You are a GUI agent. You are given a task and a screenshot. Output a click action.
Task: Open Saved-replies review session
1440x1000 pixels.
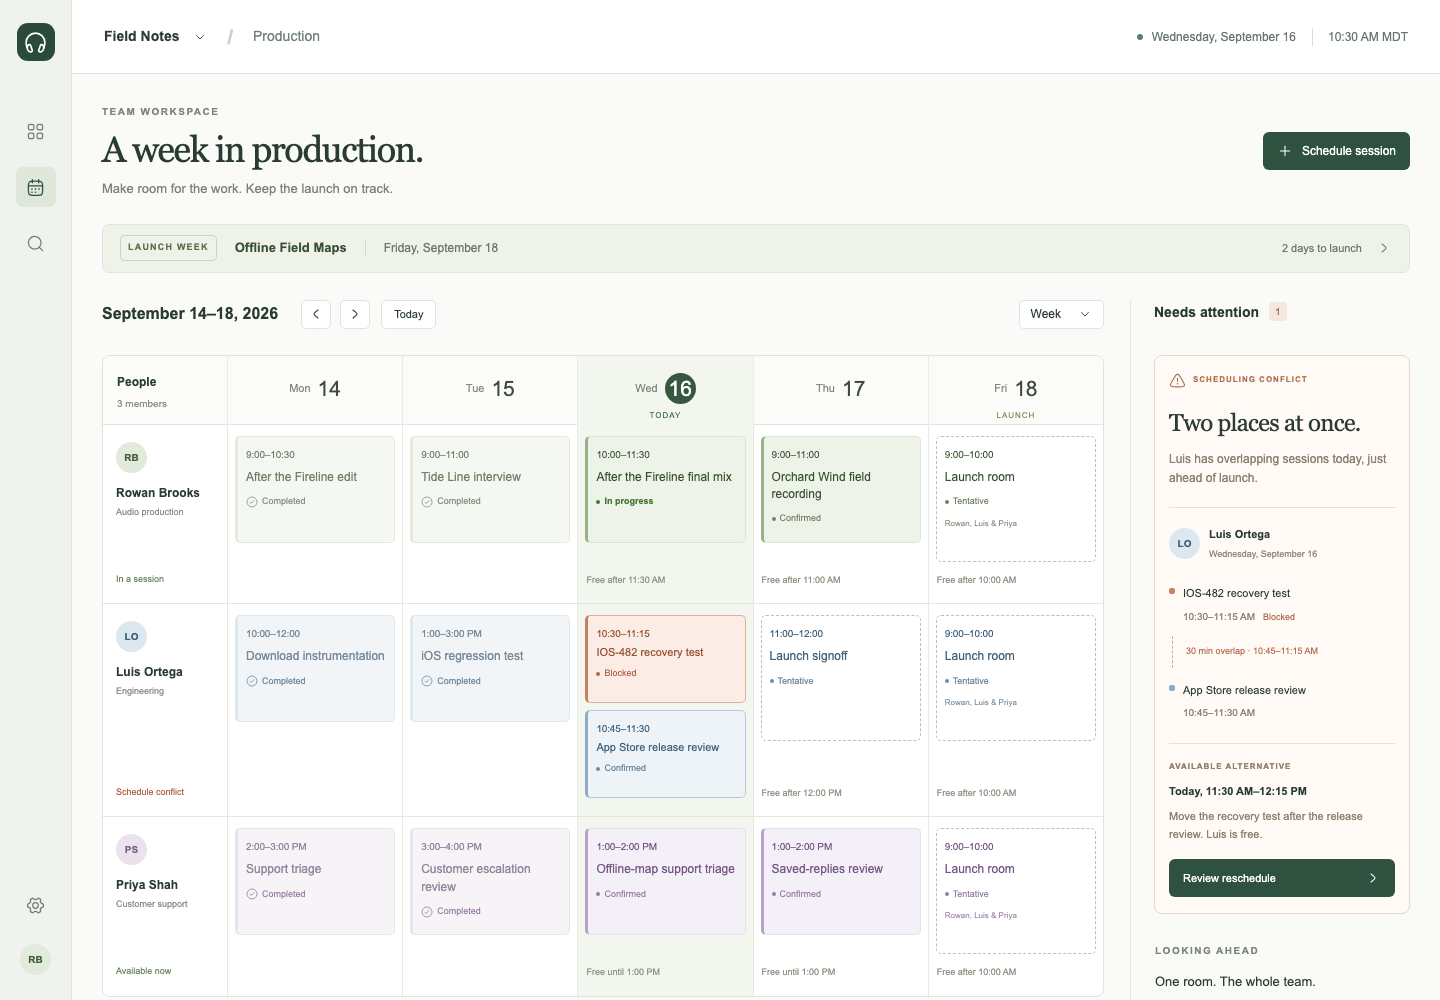point(840,881)
